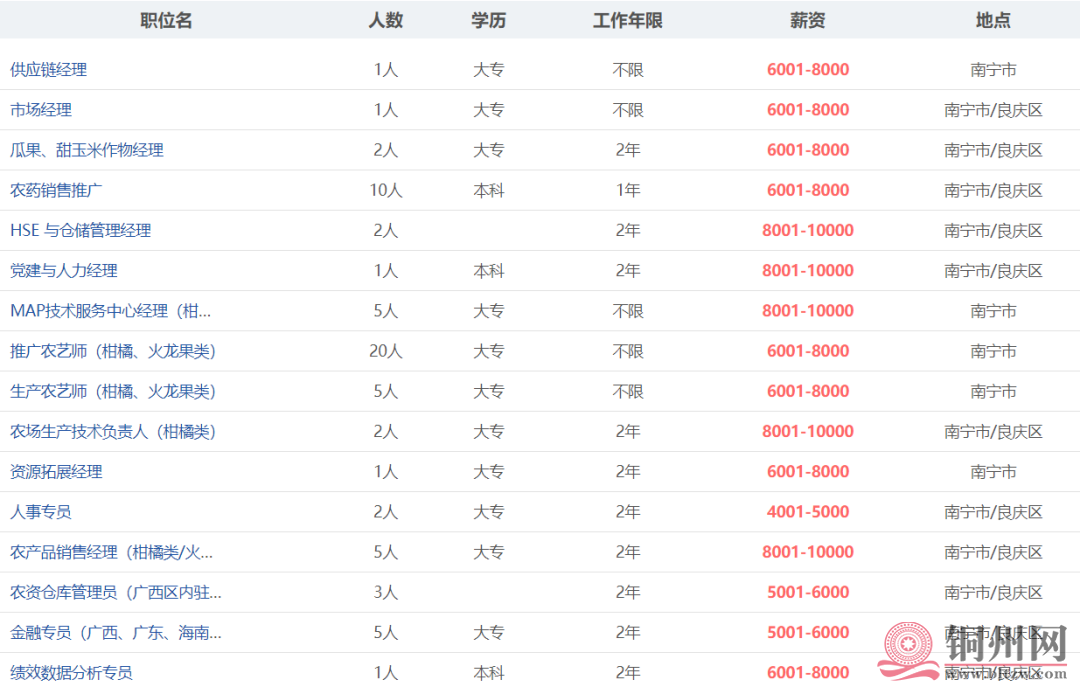Select the 农药销售推广 job link
The image size is (1080, 687).
[x=56, y=190]
